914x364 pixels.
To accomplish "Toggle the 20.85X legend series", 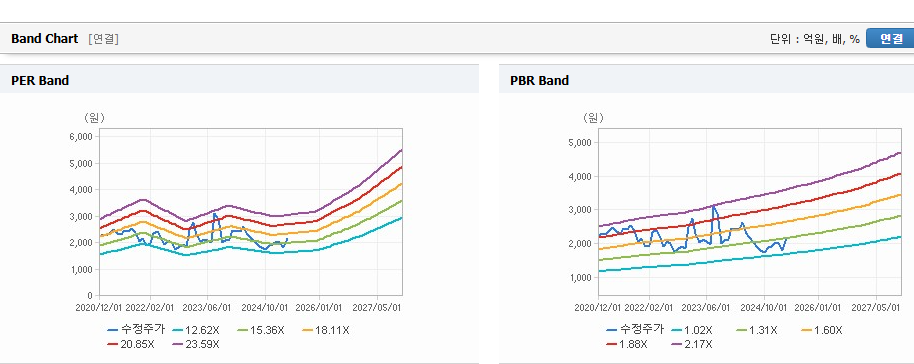I will (x=131, y=344).
